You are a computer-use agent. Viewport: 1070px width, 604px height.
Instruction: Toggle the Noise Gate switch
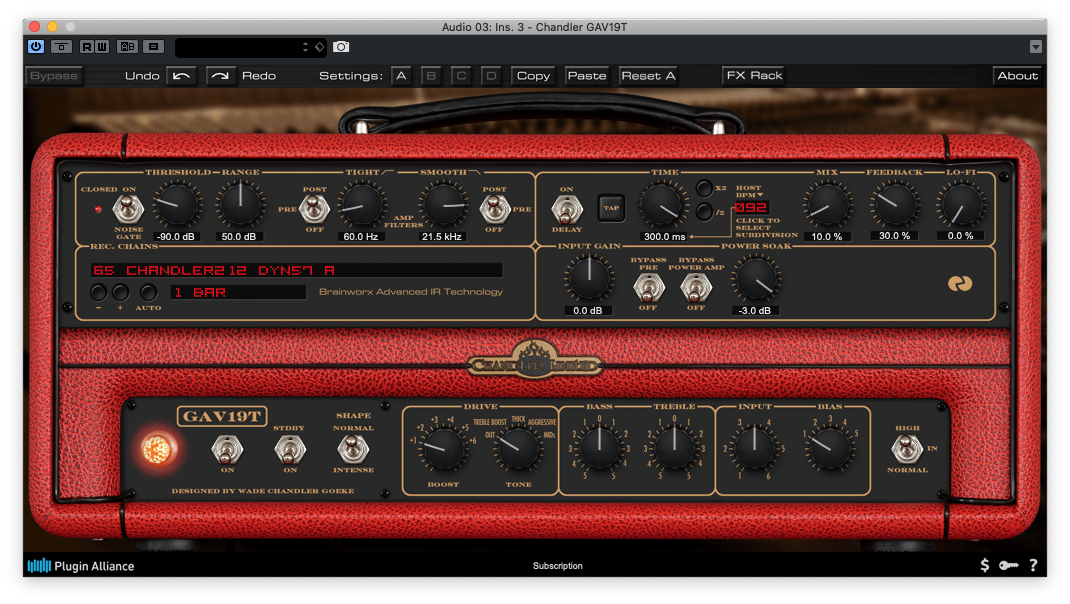click(x=128, y=210)
